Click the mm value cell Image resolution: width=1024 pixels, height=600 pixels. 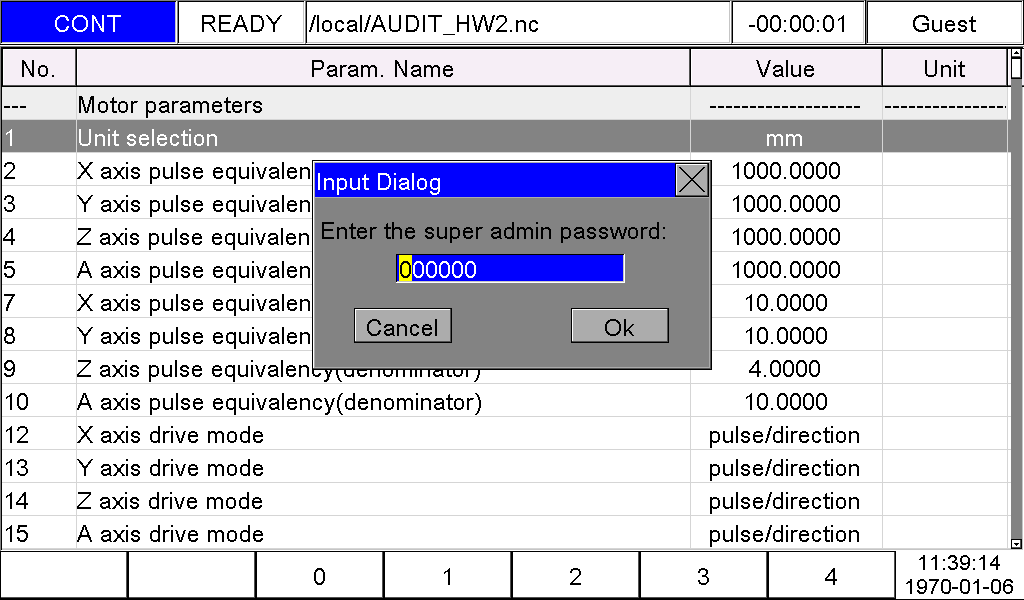coord(786,138)
